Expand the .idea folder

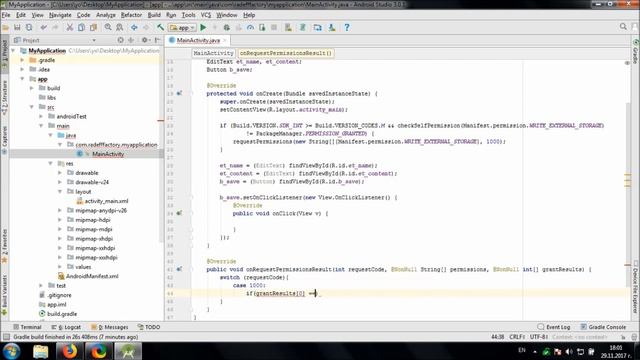point(22,69)
